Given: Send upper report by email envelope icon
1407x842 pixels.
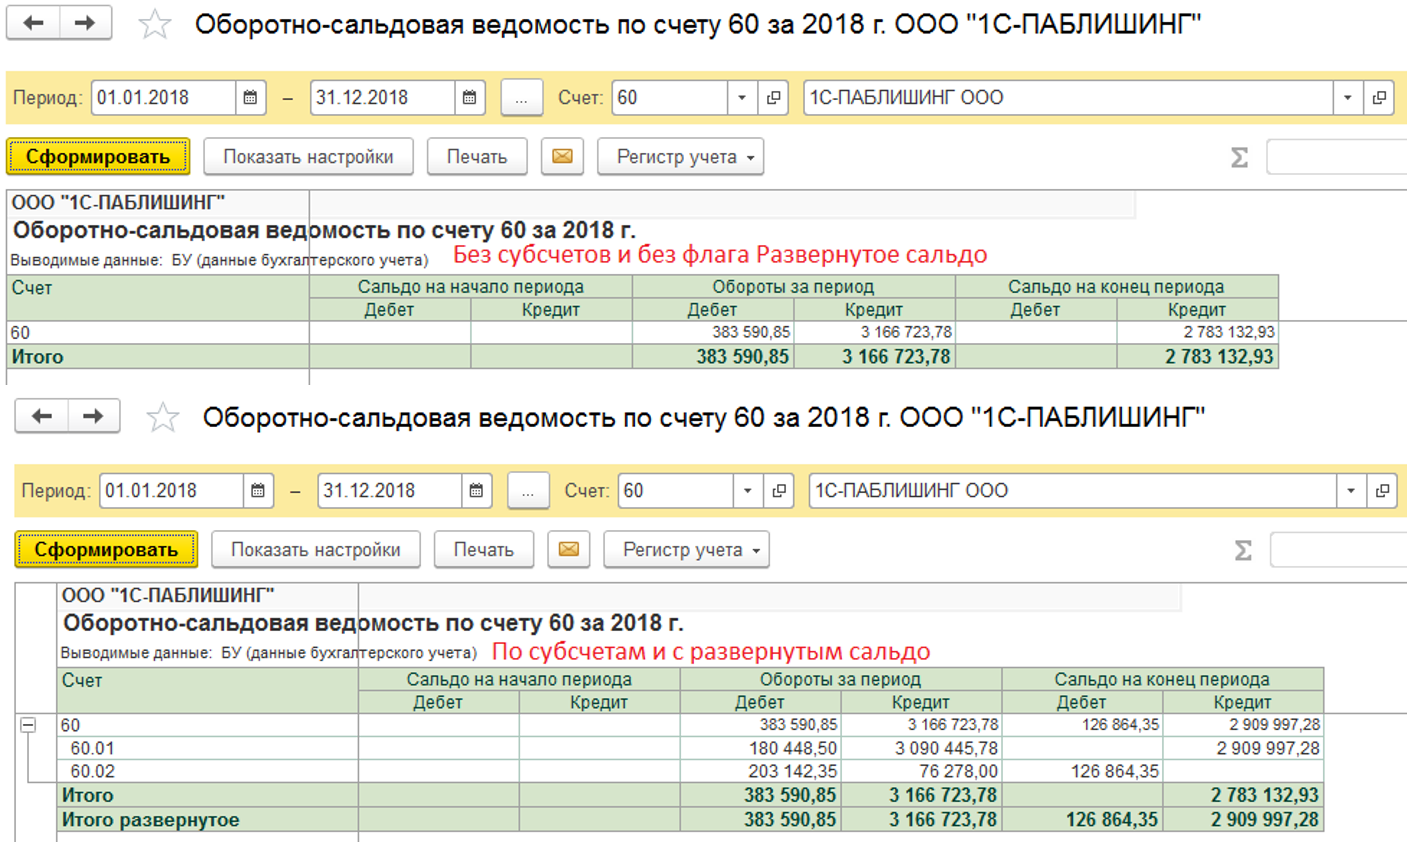Looking at the screenshot, I should 563,157.
